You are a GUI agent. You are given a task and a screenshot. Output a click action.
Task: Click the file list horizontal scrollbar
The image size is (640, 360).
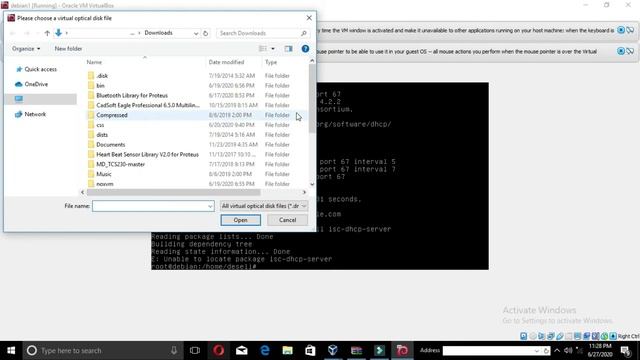point(173,192)
